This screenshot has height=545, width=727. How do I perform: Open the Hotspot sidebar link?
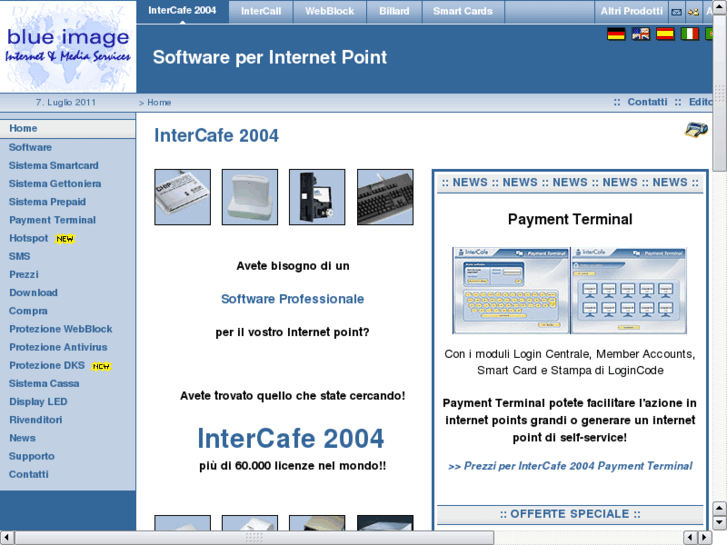(29, 238)
